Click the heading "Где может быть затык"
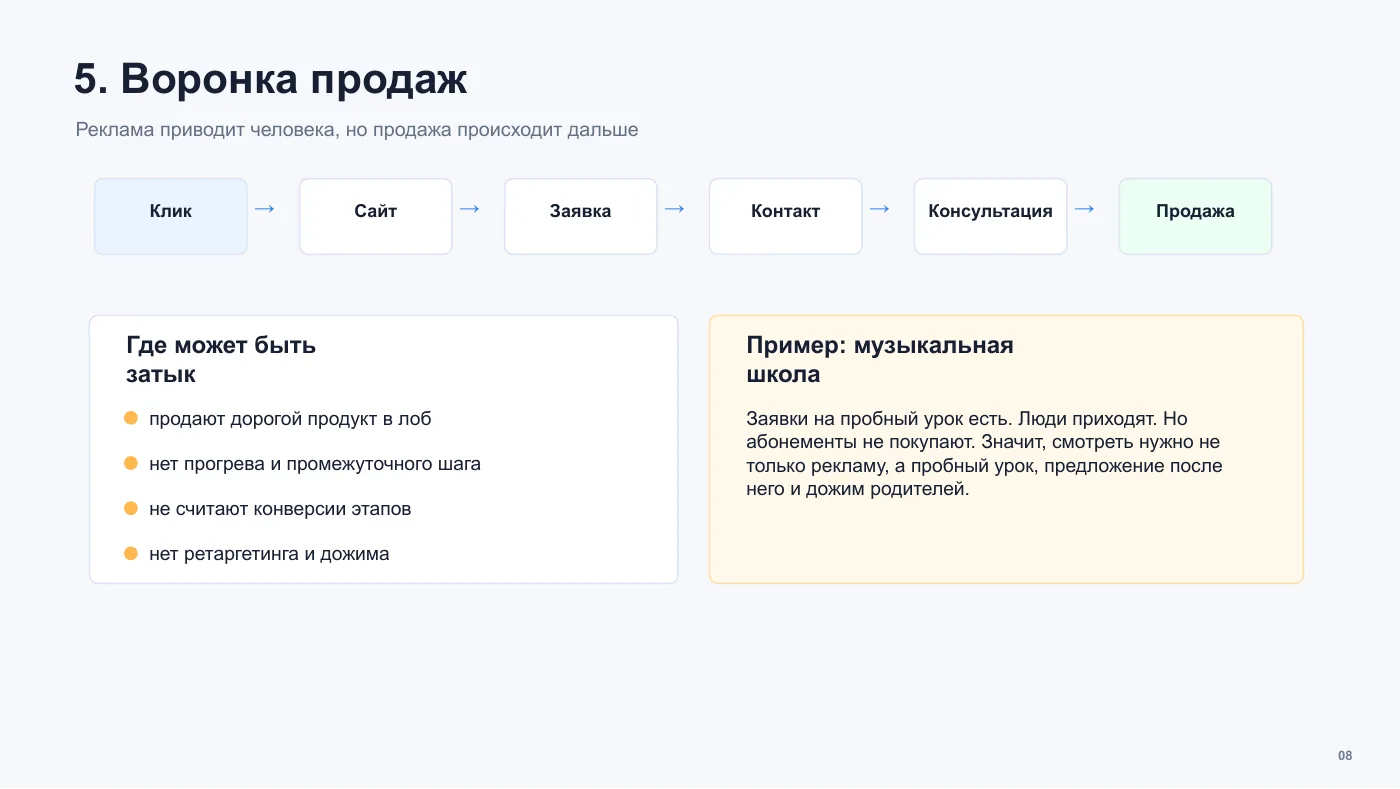 (221, 360)
